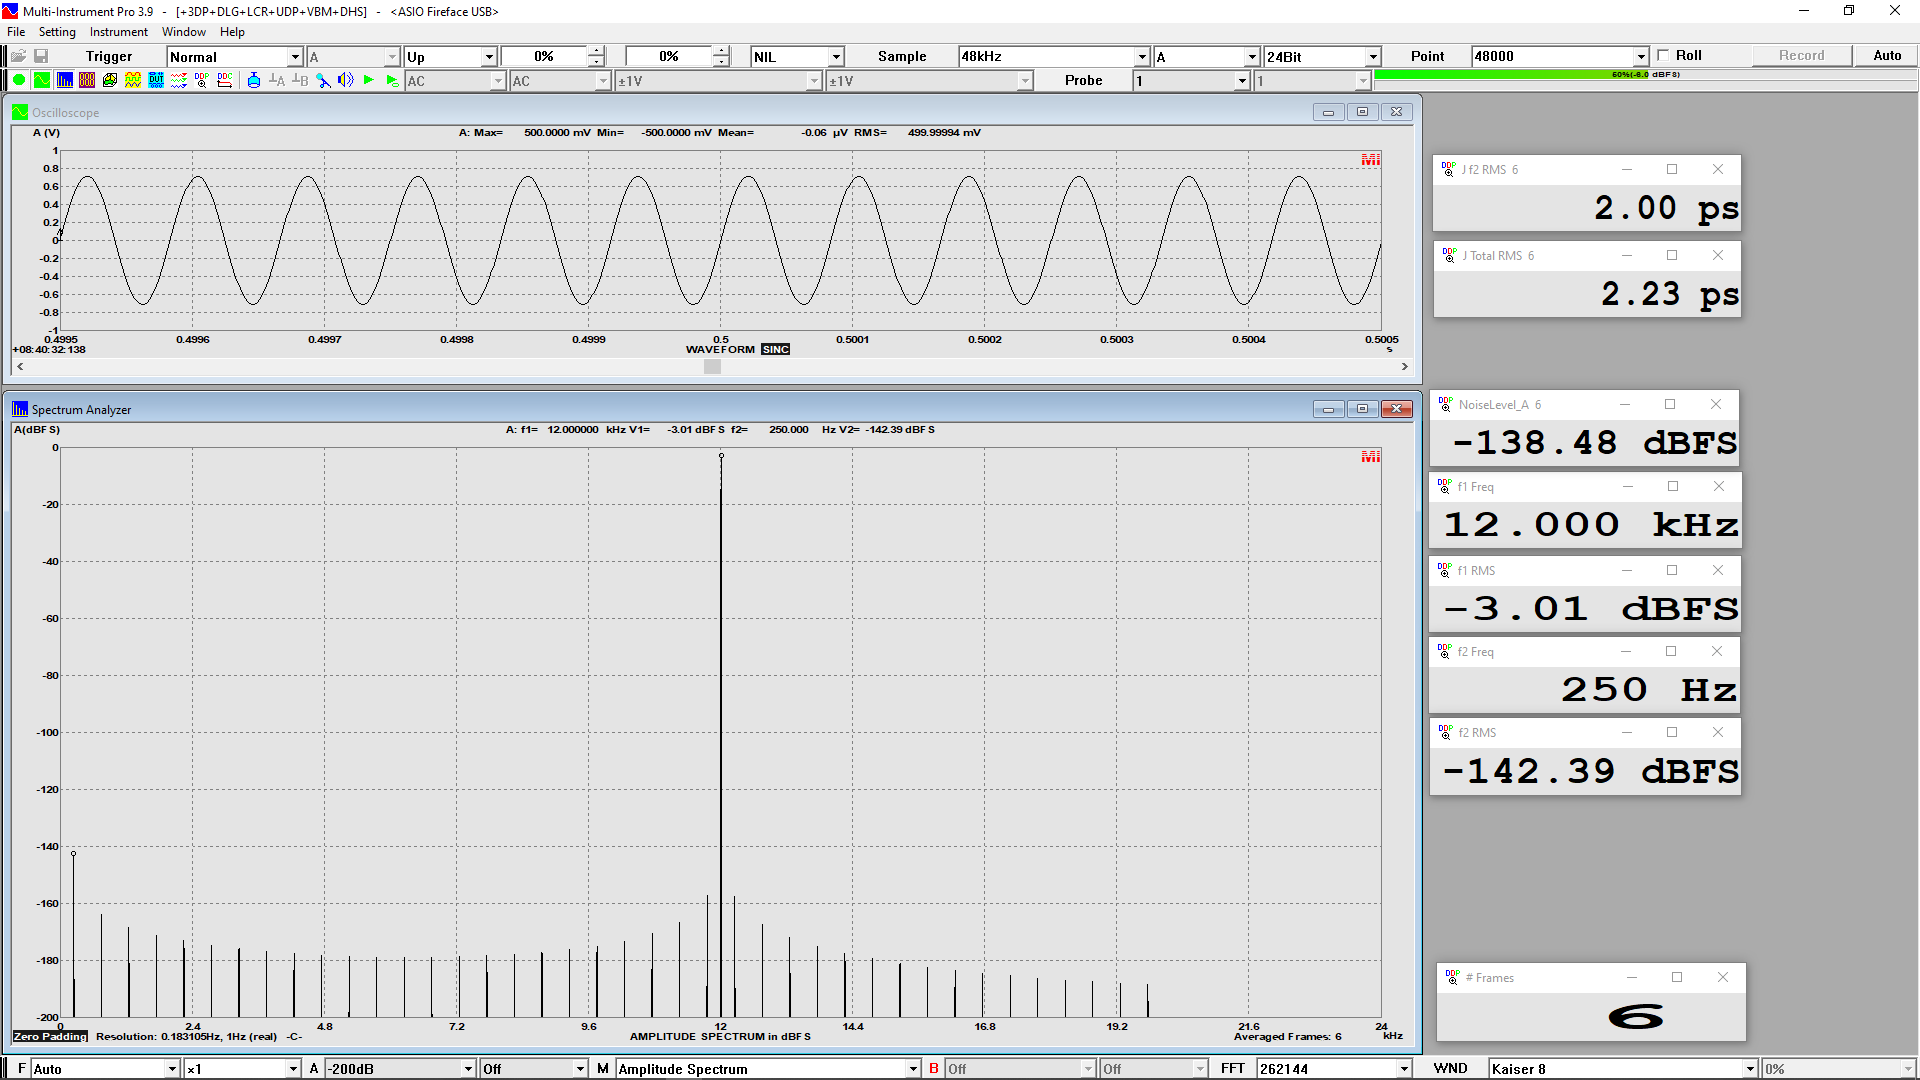Click the green Run/Stop acquisition button

coord(19,80)
